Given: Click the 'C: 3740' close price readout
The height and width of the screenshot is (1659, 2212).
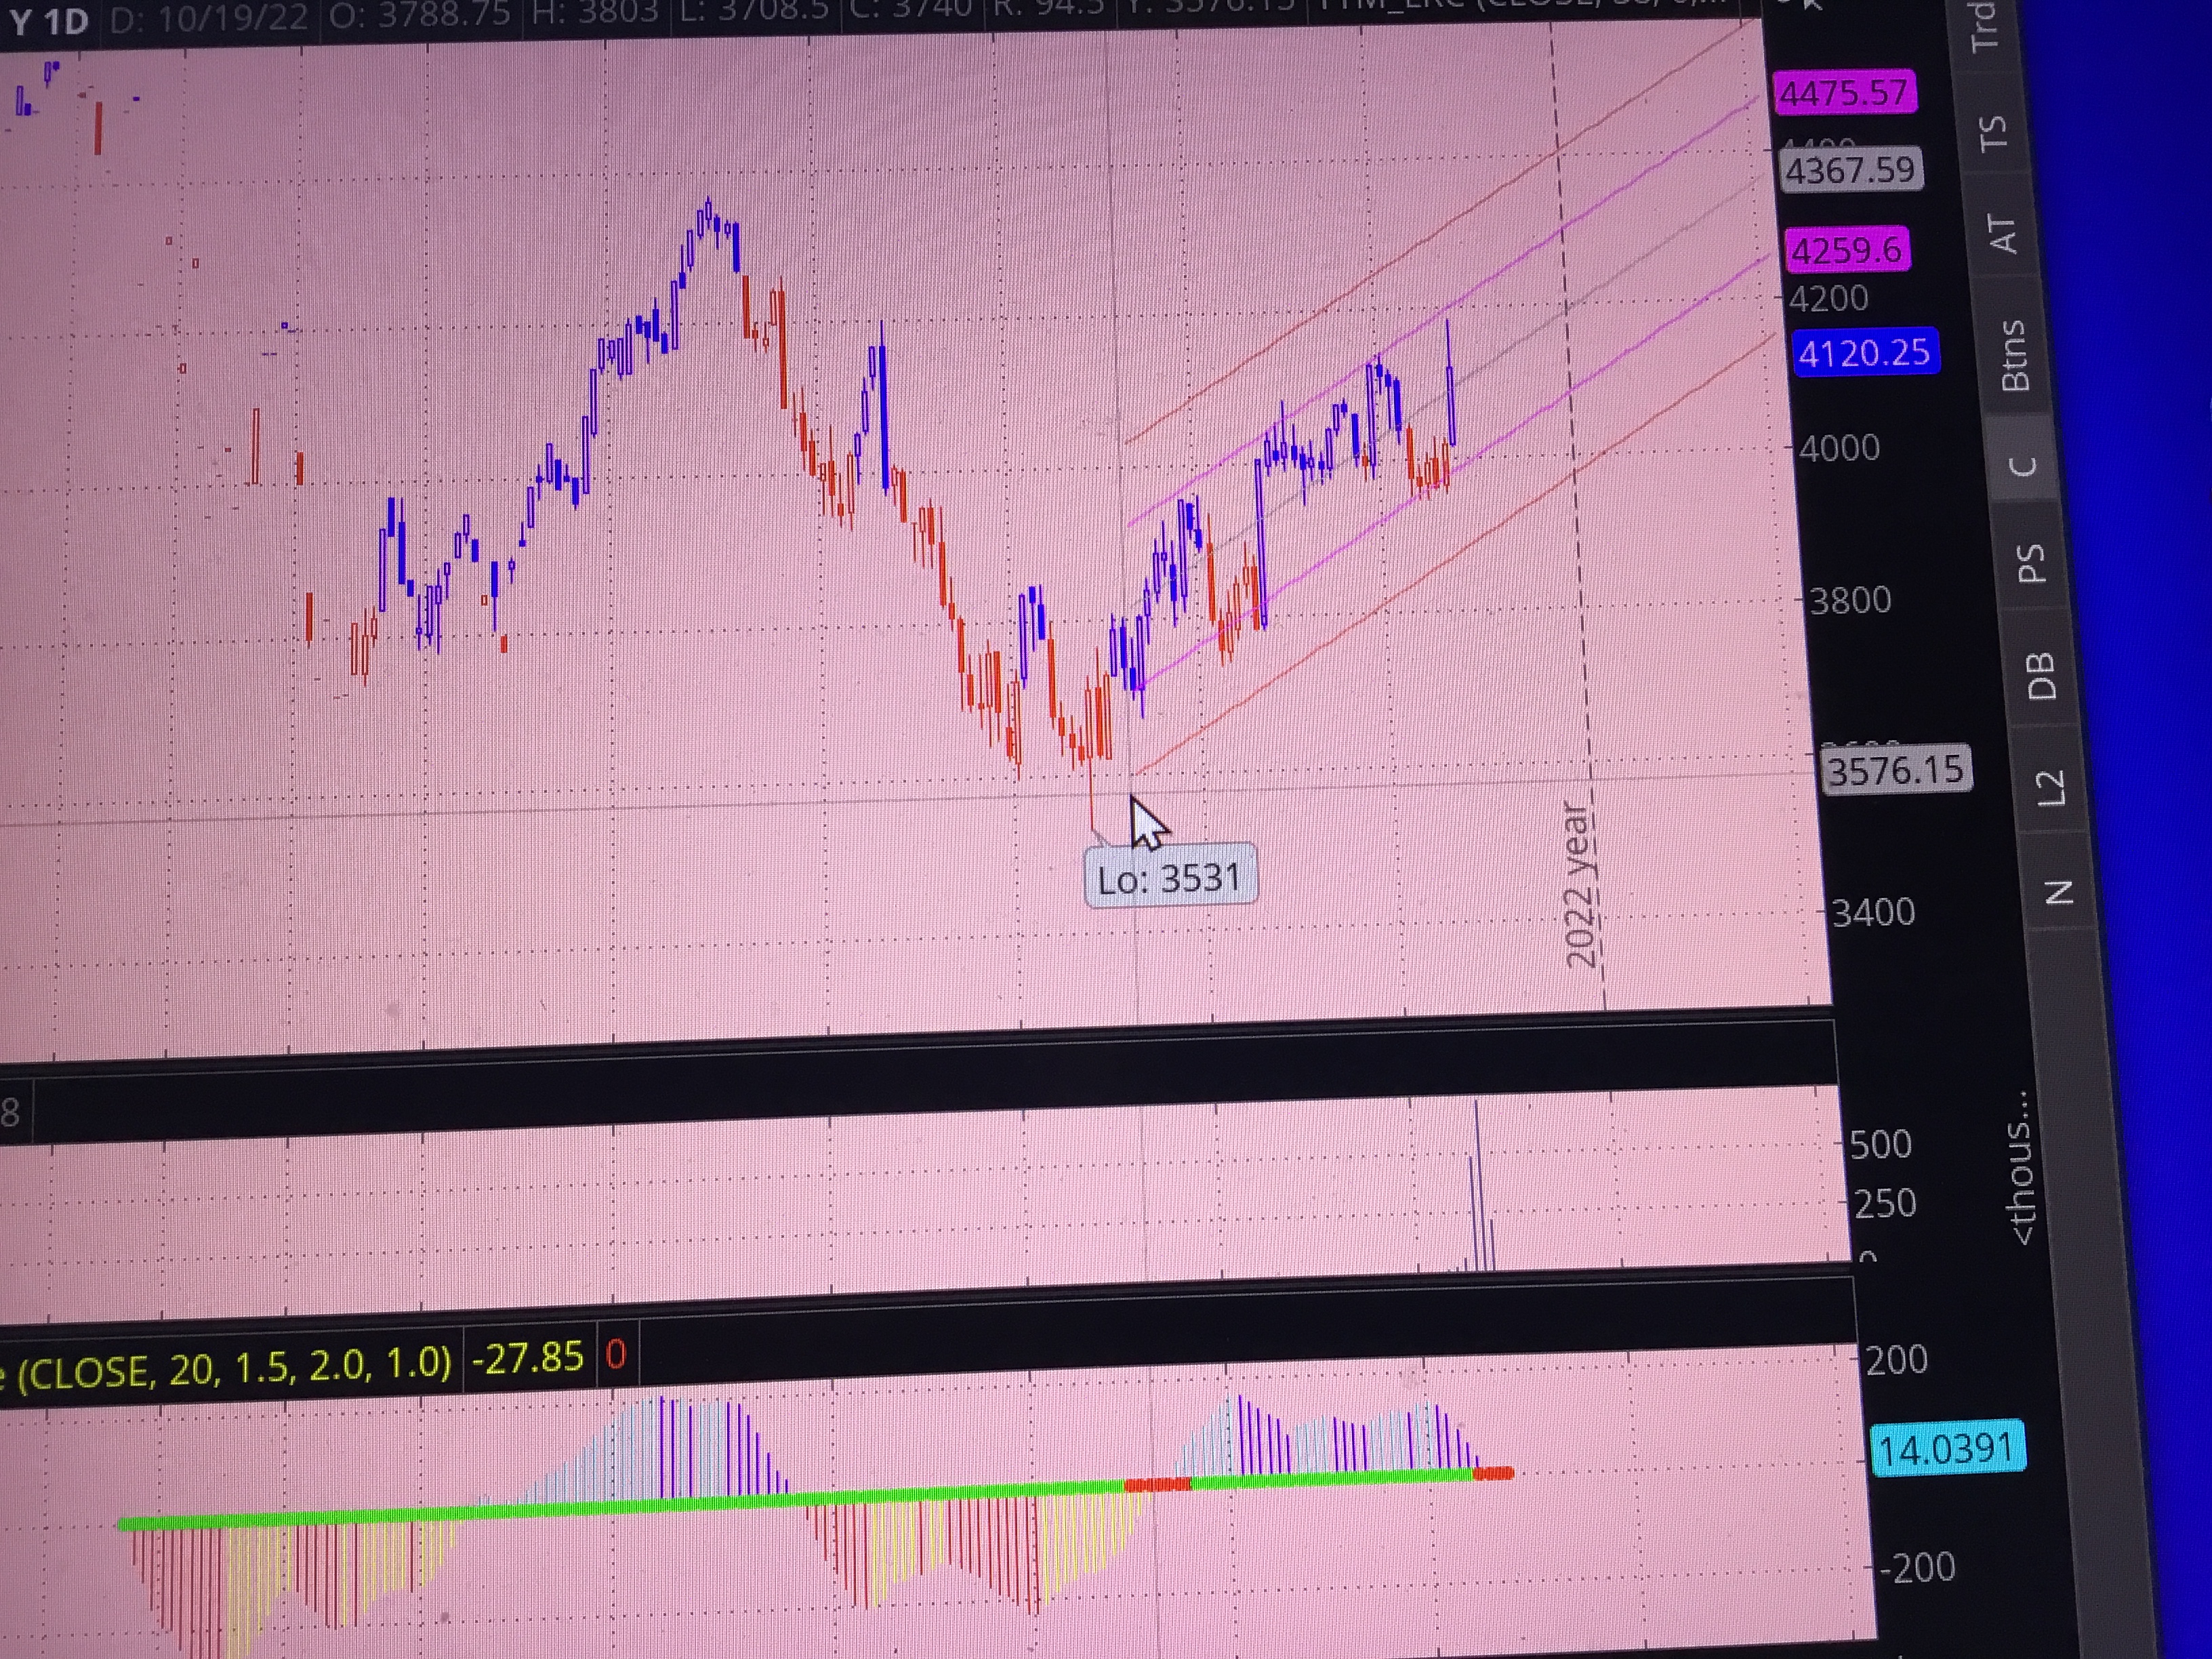Looking at the screenshot, I should pos(910,9).
